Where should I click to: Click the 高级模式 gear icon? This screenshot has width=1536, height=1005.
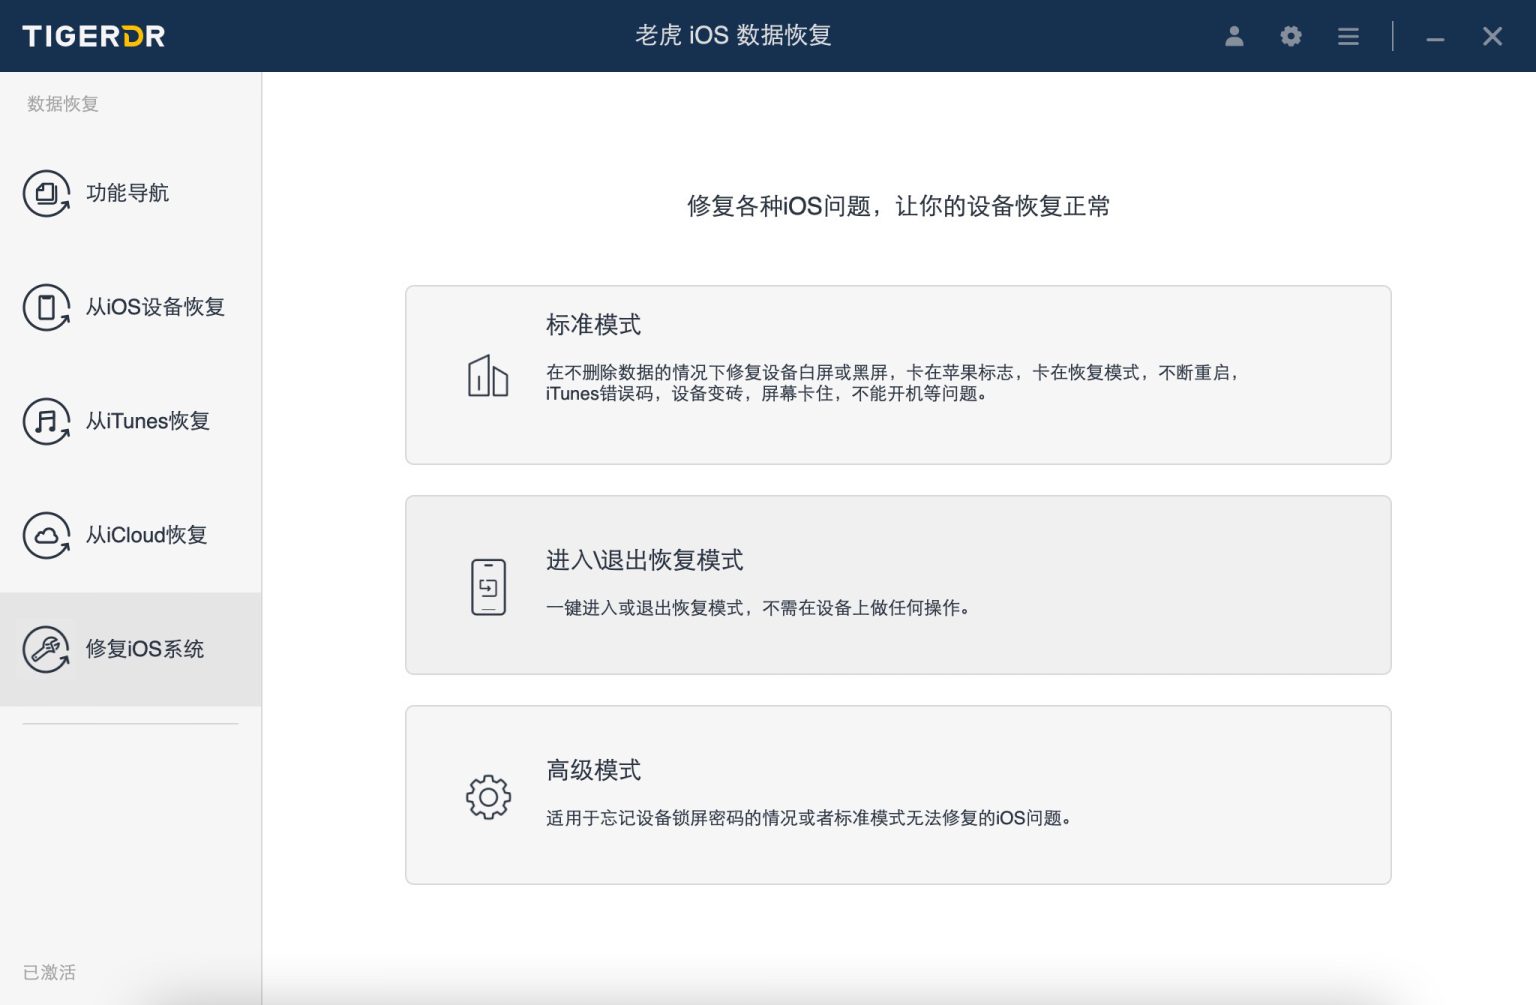[x=488, y=797]
